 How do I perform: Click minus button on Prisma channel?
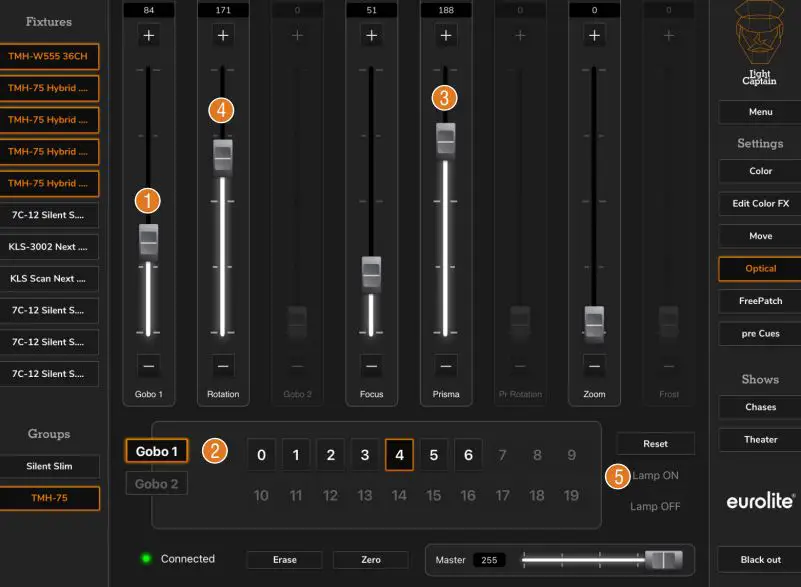[446, 366]
